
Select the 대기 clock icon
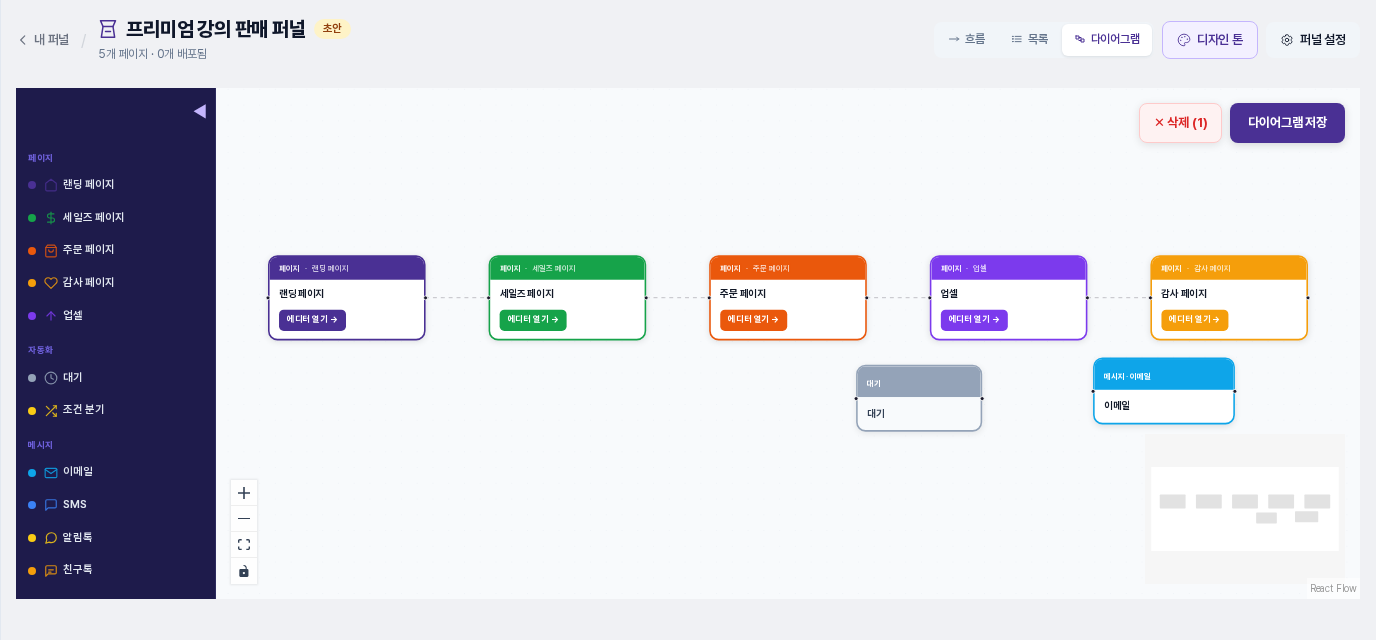(51, 378)
